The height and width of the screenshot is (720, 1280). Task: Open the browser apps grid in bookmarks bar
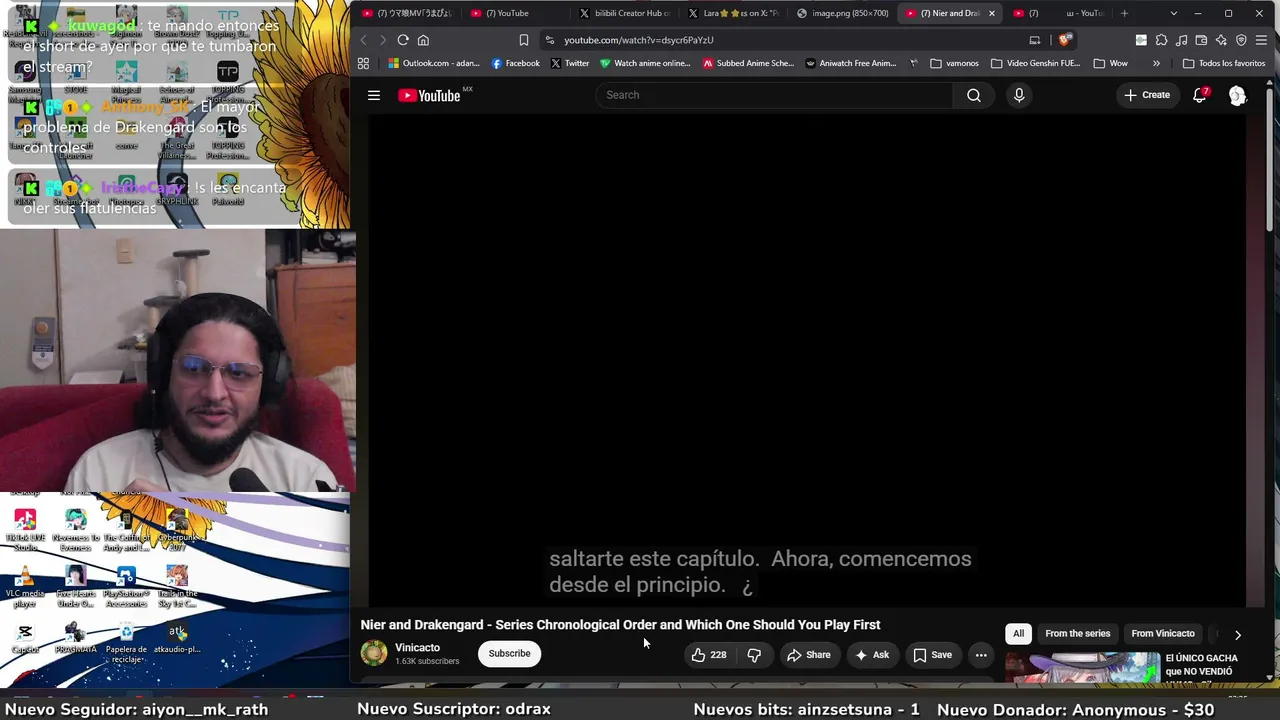point(363,63)
